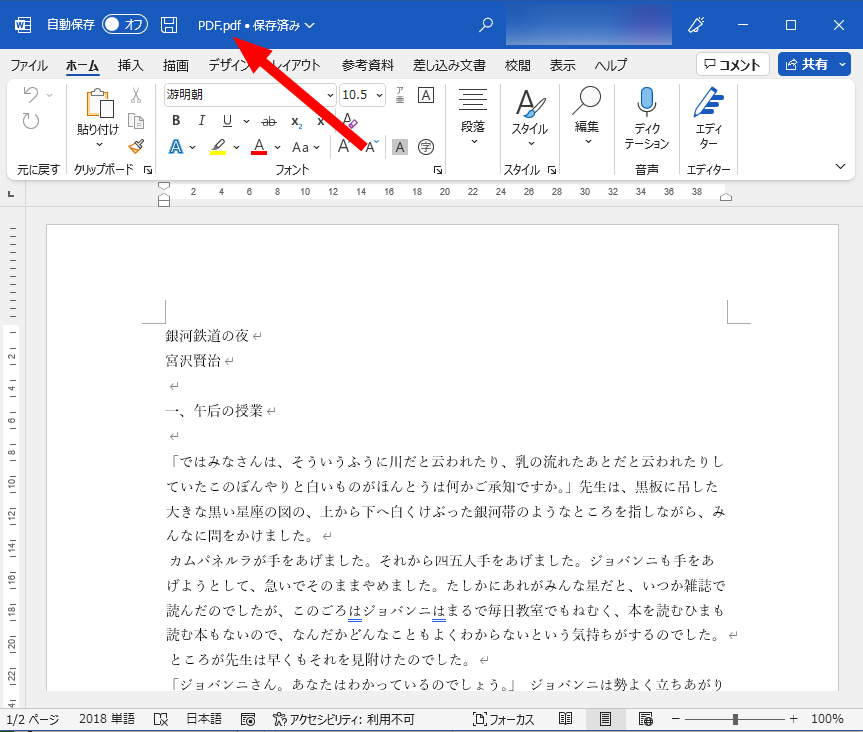Click the Copy icon

(x=135, y=121)
